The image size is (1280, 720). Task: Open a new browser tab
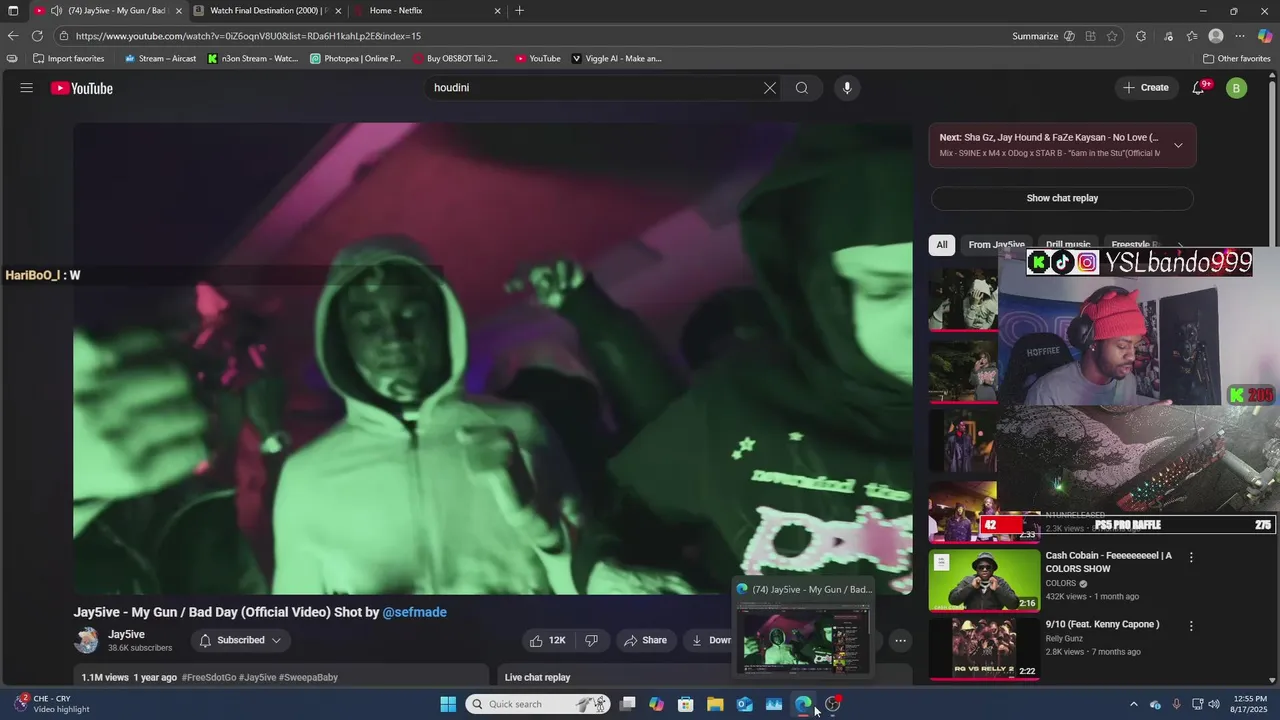(519, 11)
